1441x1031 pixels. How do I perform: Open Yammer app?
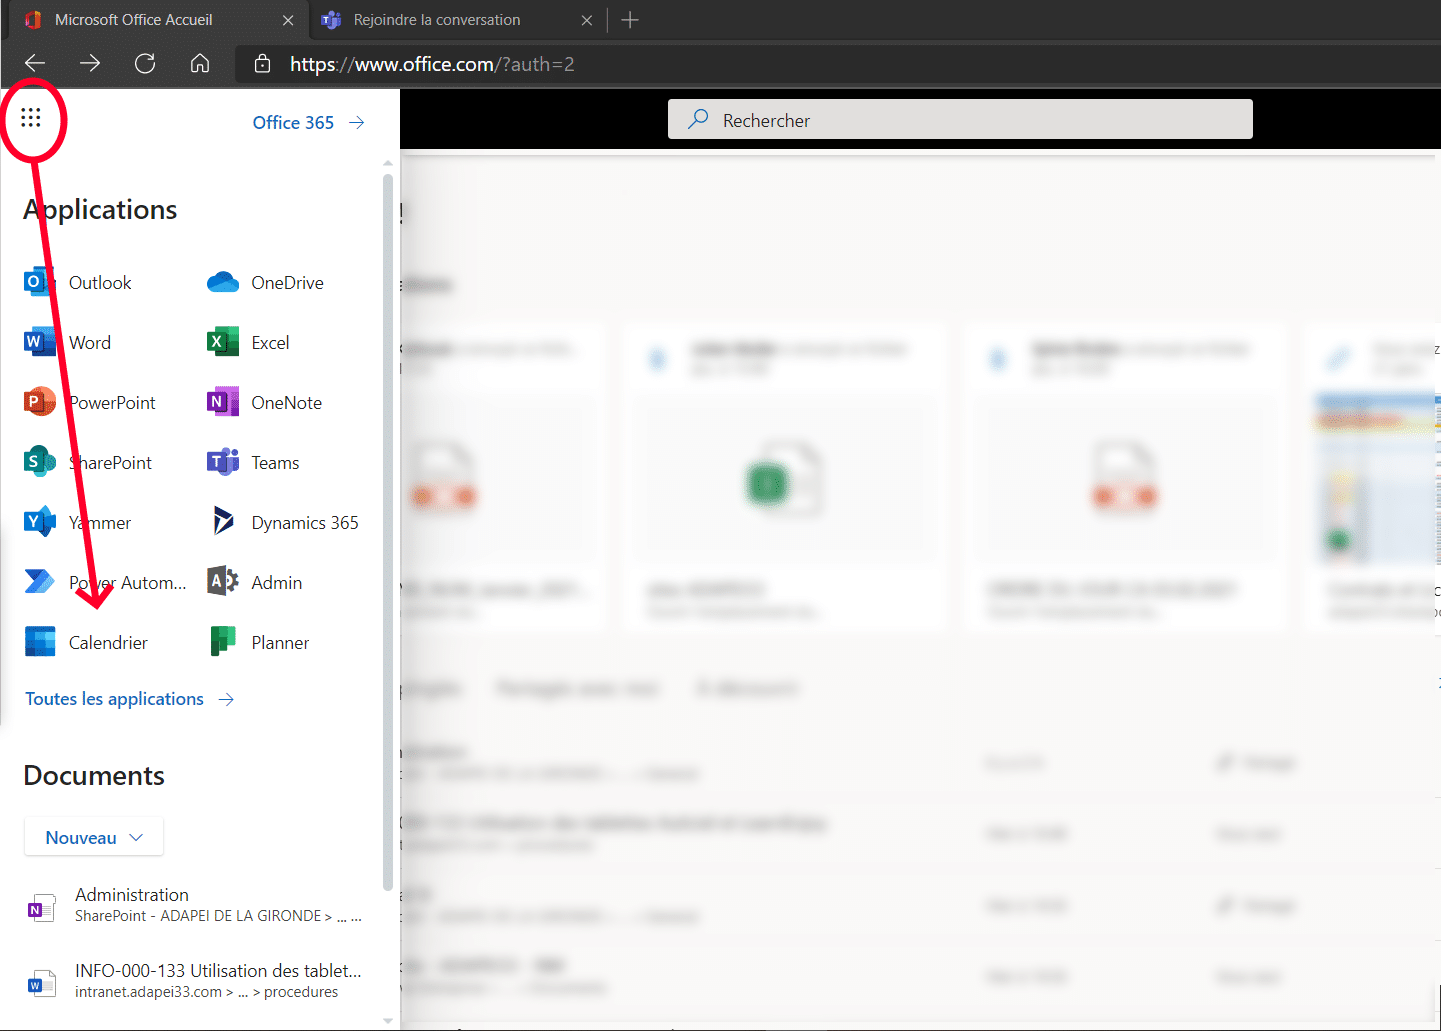click(78, 523)
